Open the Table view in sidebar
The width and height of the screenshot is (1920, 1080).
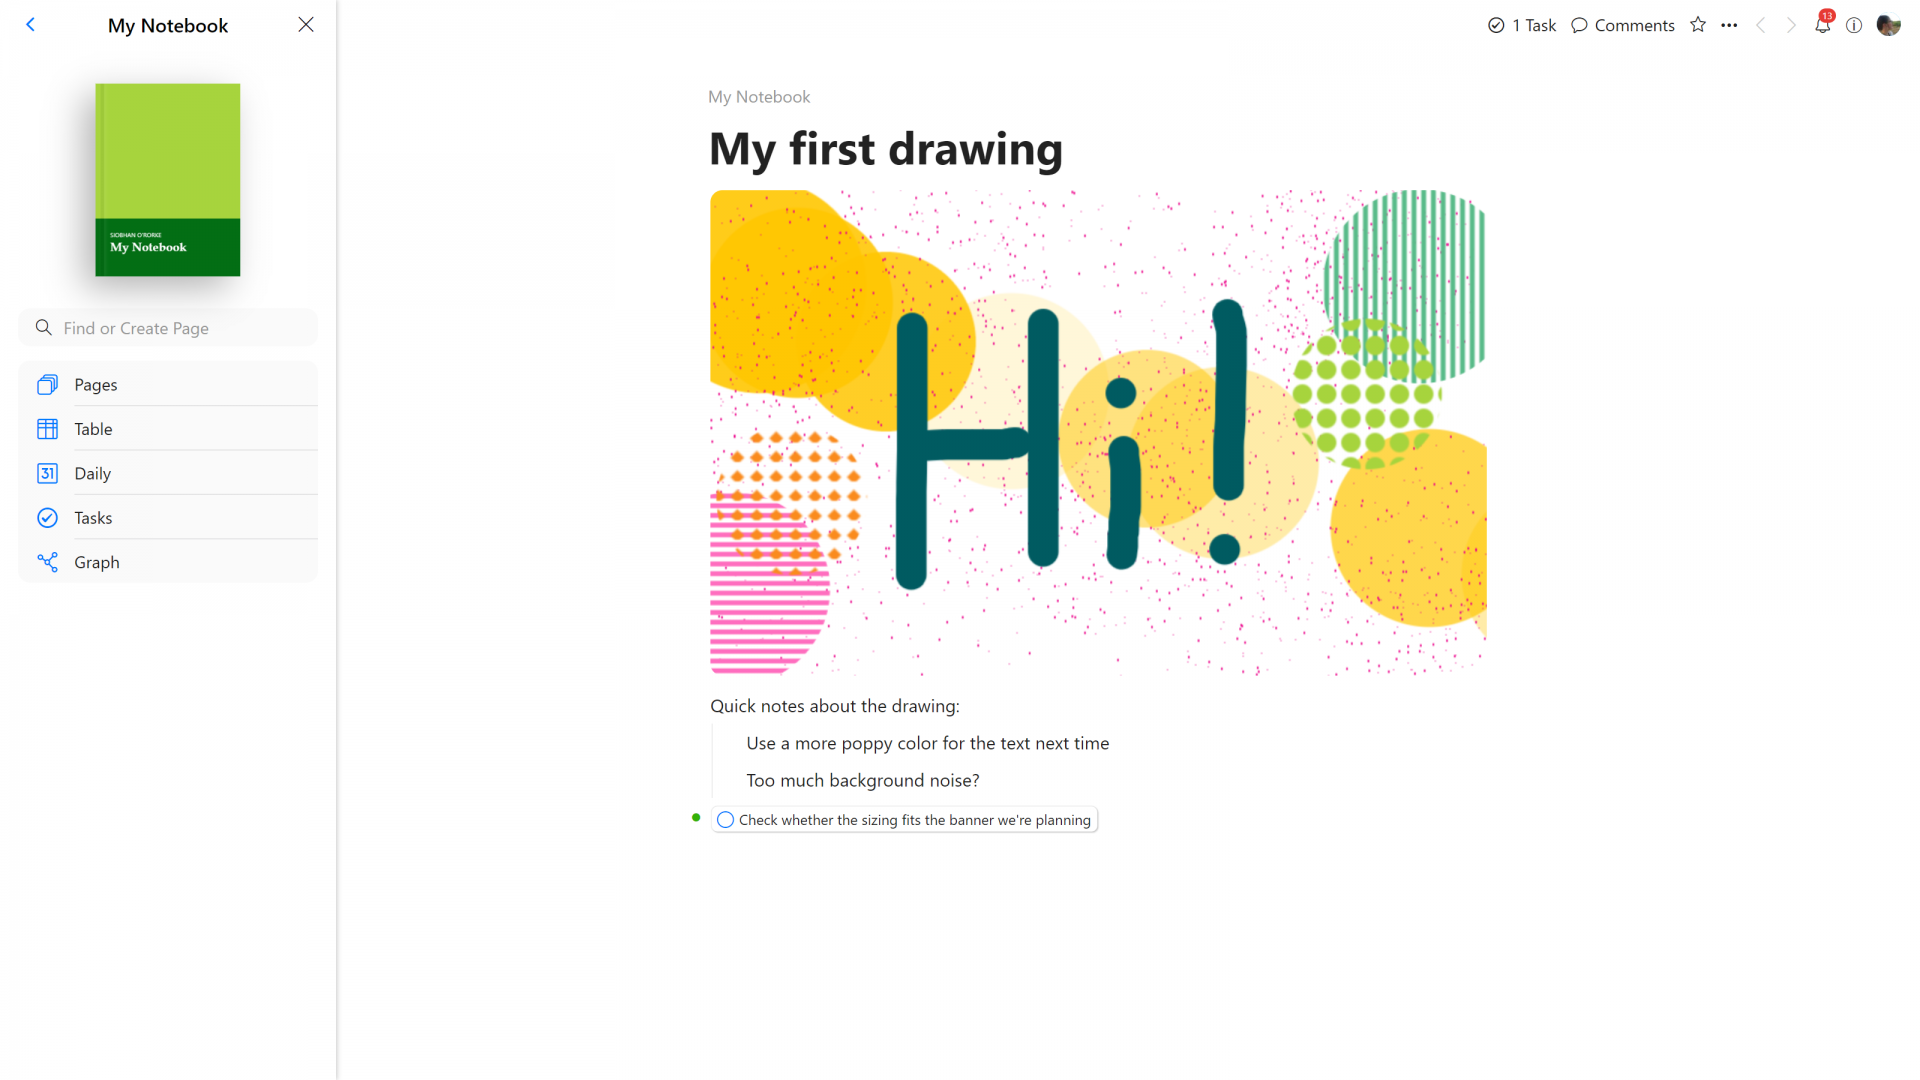click(x=94, y=429)
